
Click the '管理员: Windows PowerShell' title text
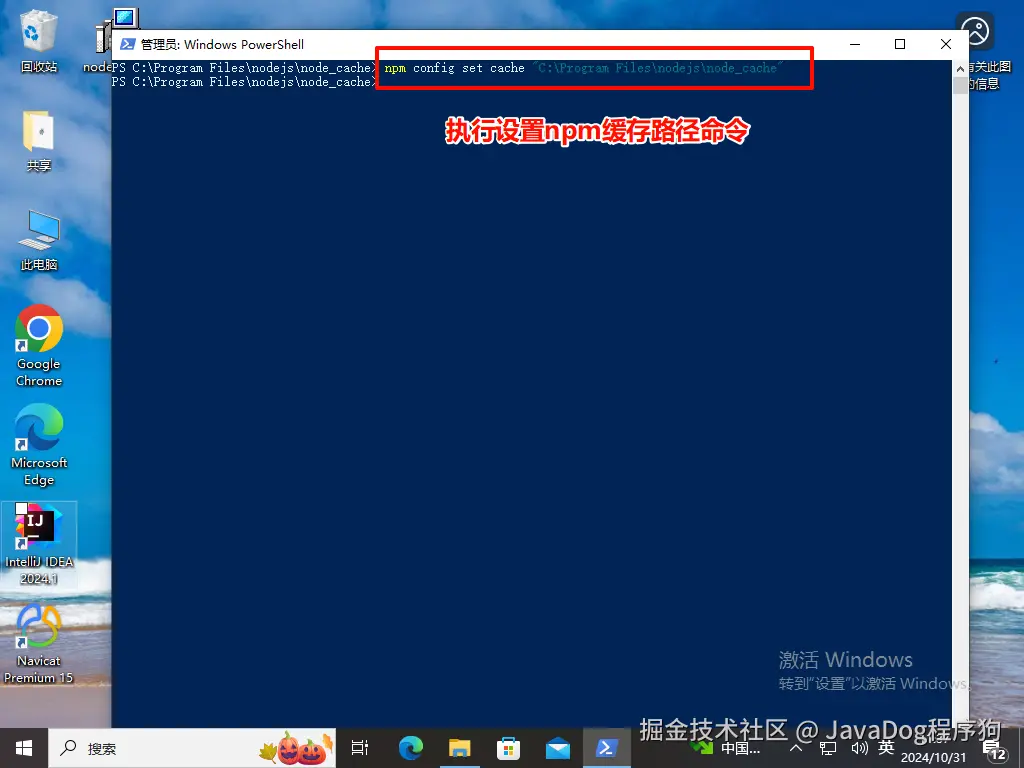(x=223, y=44)
